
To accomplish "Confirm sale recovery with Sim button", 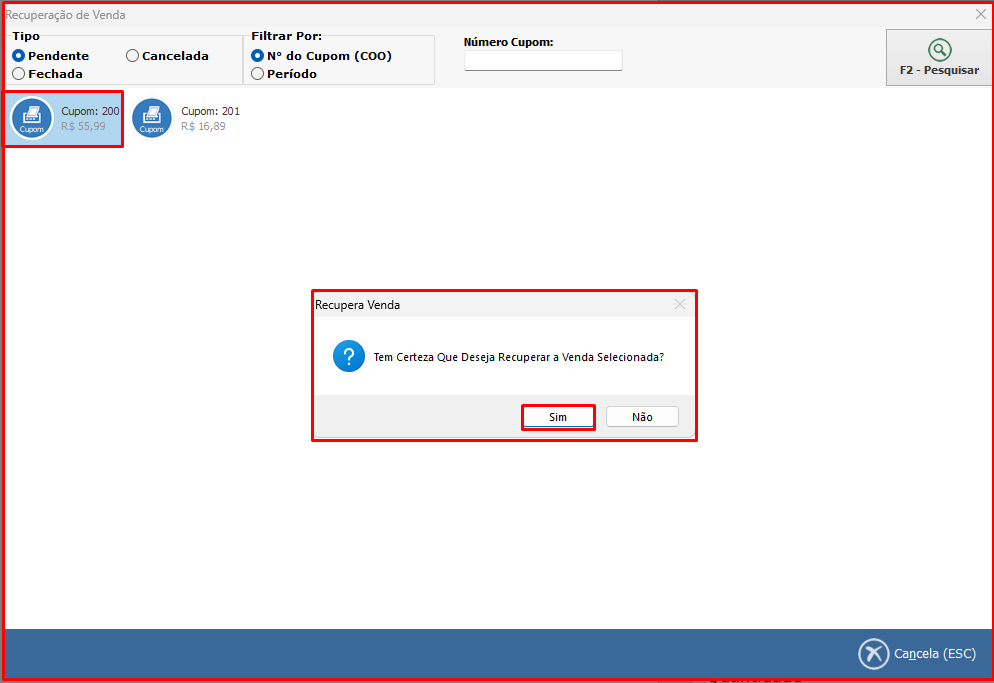I will 558,417.
